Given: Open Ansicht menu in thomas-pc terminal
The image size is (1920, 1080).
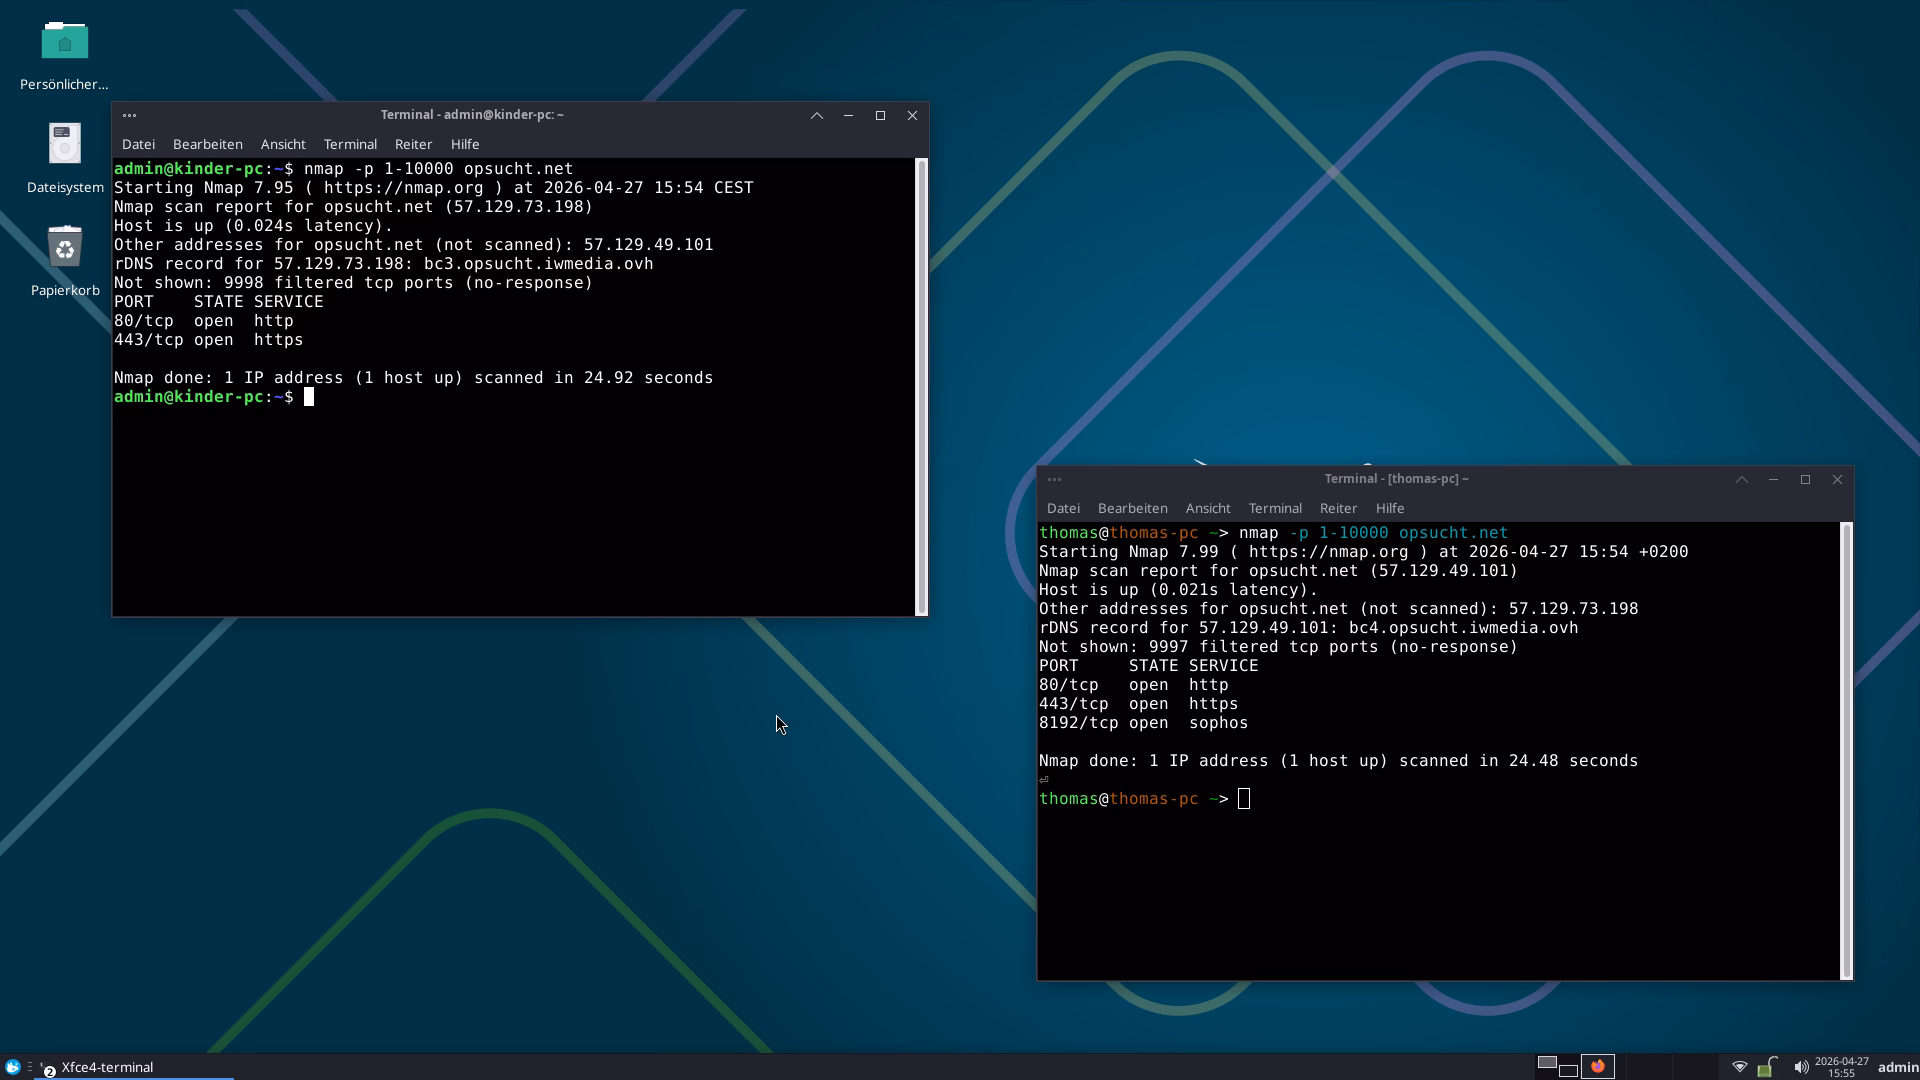Looking at the screenshot, I should coord(1208,508).
